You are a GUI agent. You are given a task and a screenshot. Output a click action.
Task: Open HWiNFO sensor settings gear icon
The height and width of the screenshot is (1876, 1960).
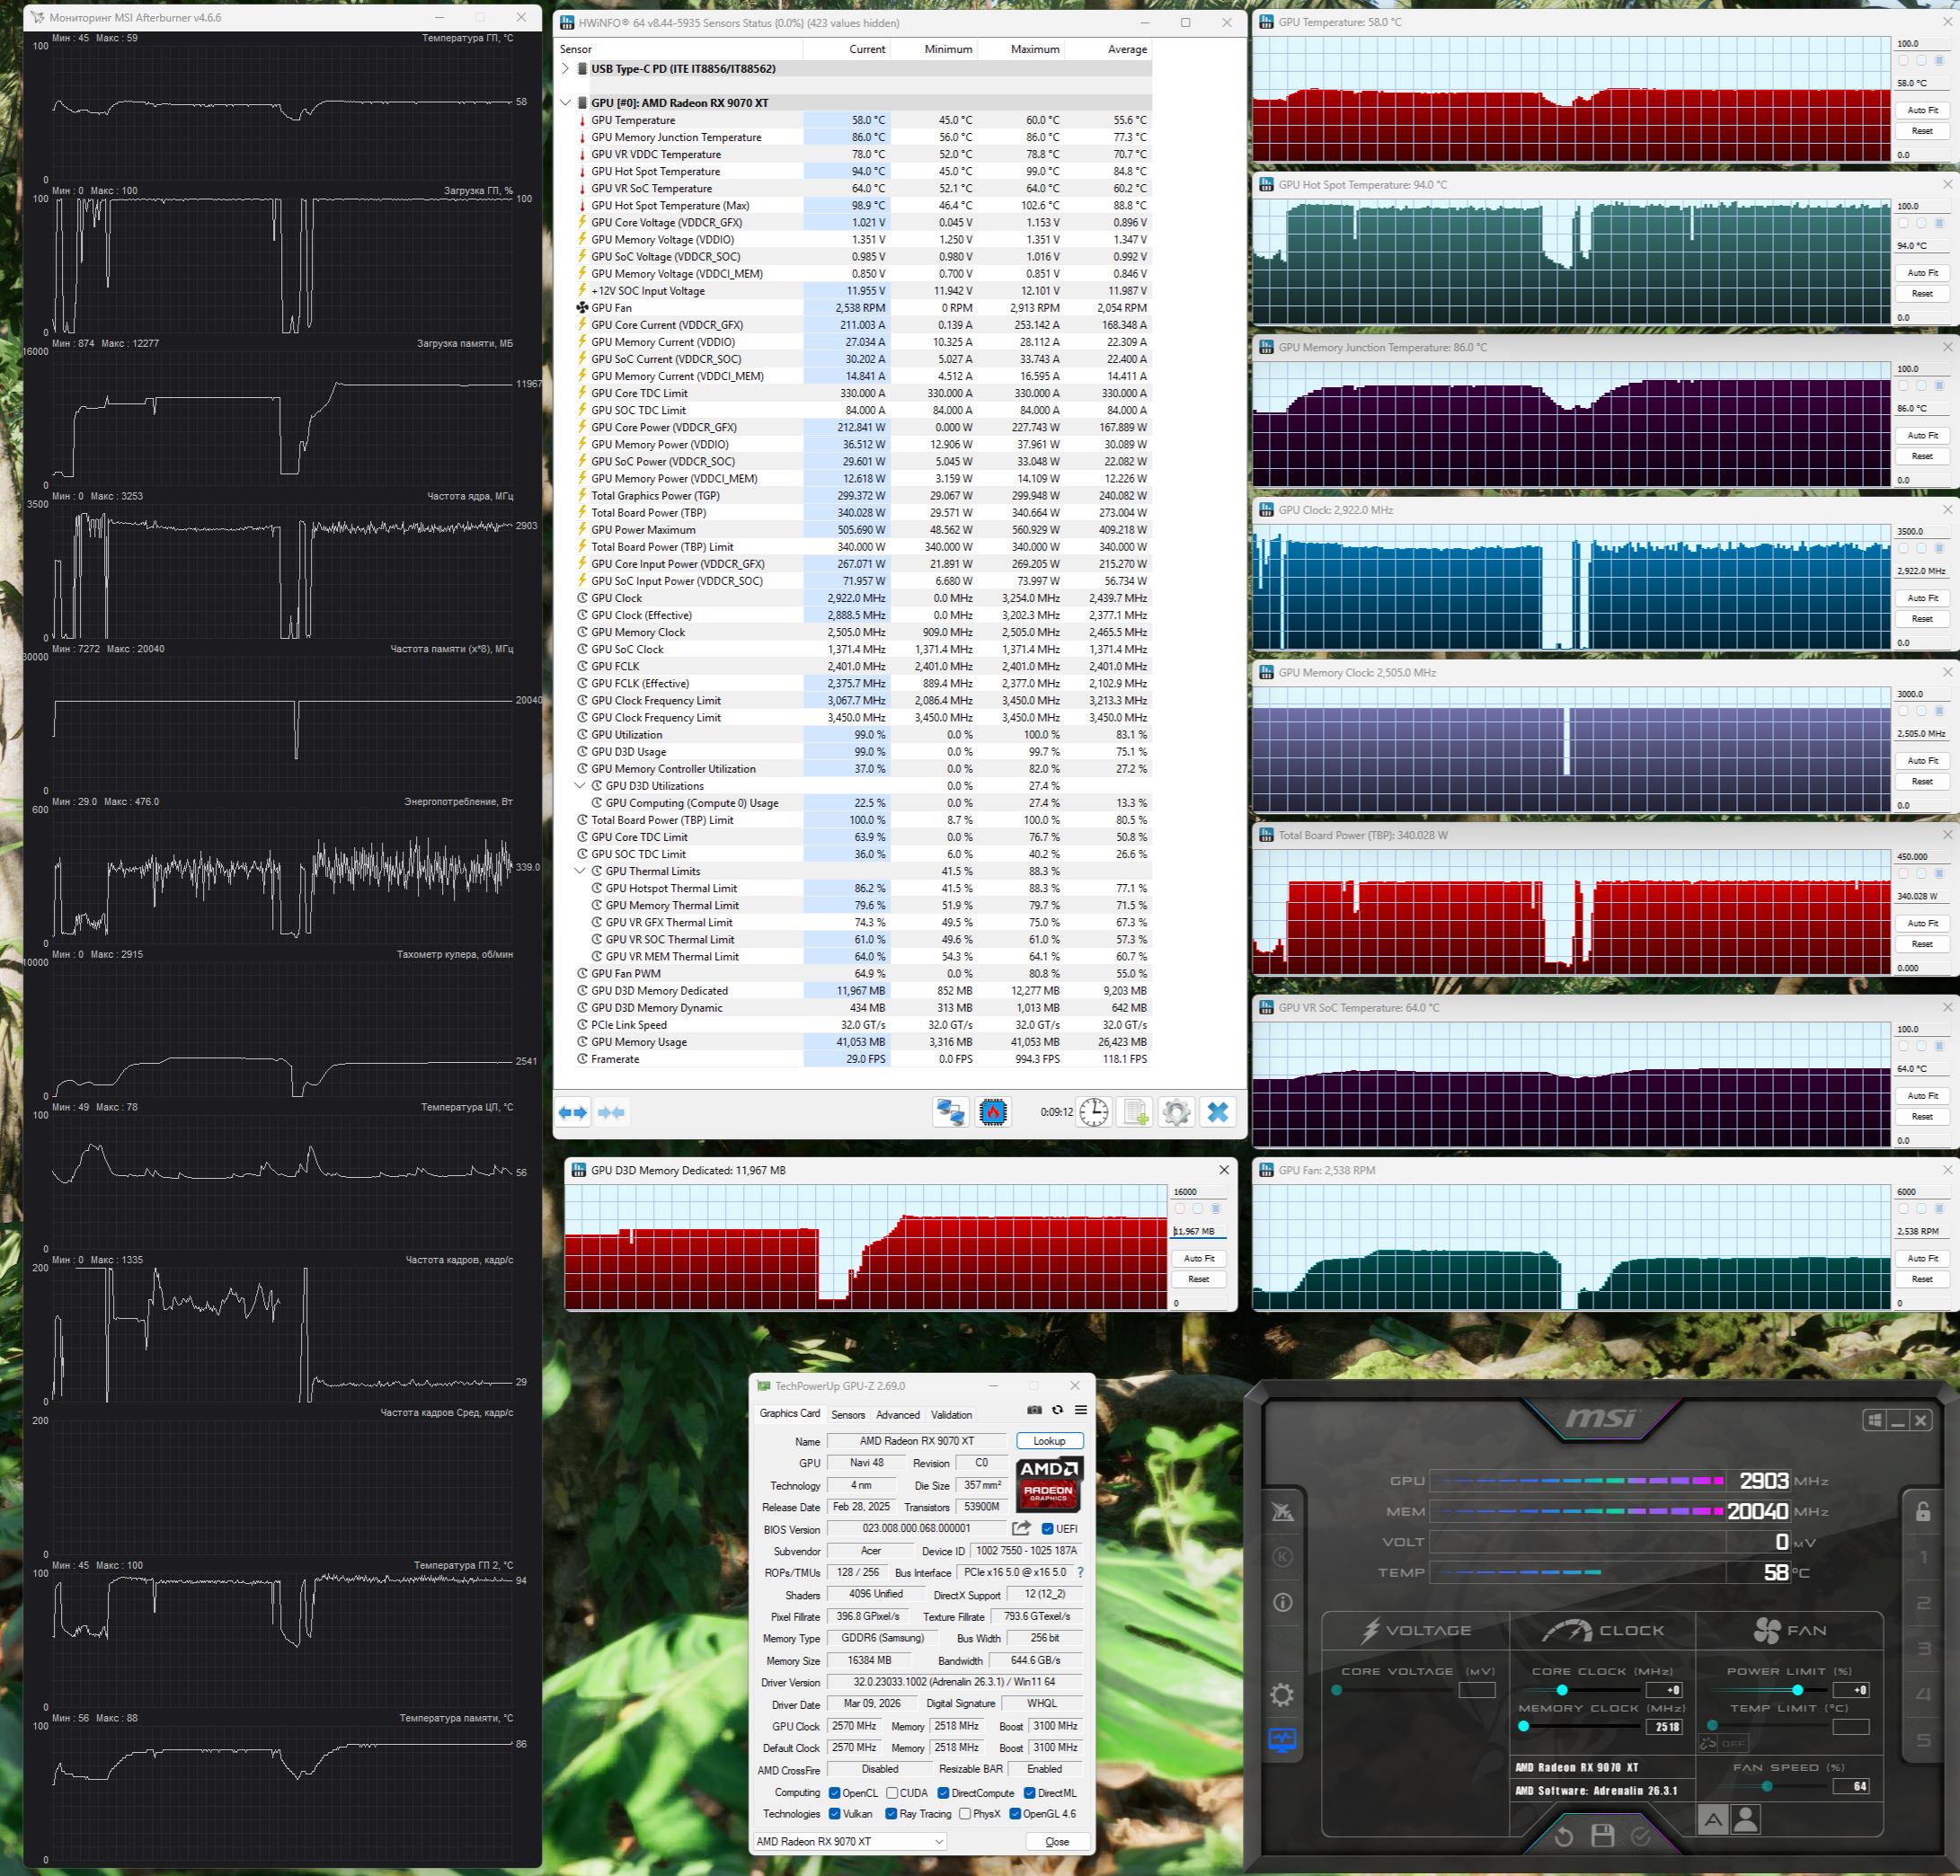(1176, 1112)
